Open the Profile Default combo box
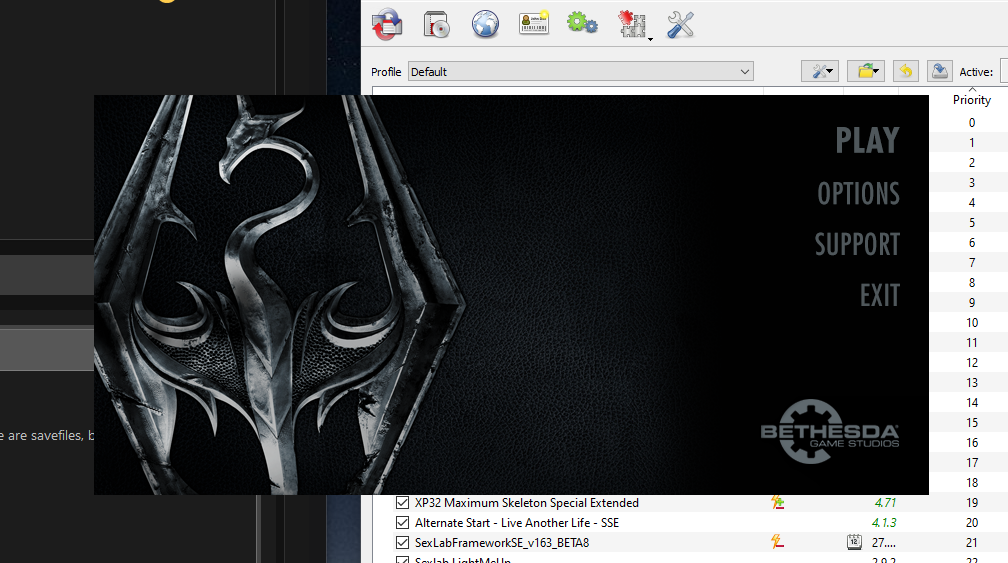The image size is (1008, 563). tap(581, 71)
